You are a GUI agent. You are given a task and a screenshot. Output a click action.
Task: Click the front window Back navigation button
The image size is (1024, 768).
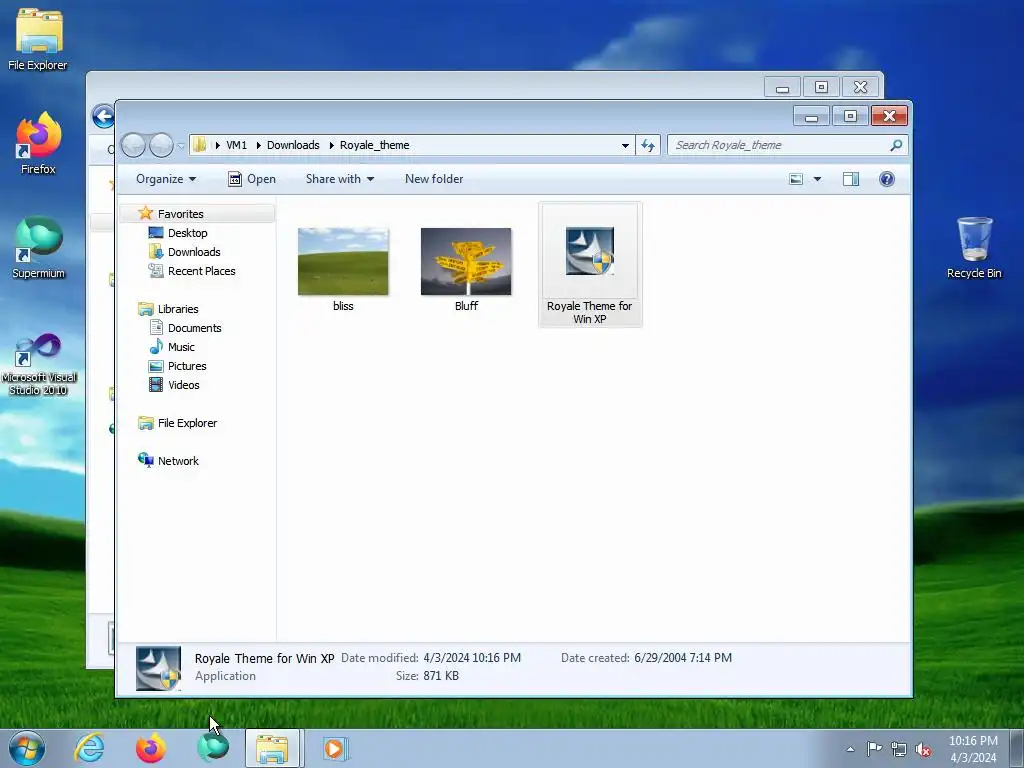[133, 145]
